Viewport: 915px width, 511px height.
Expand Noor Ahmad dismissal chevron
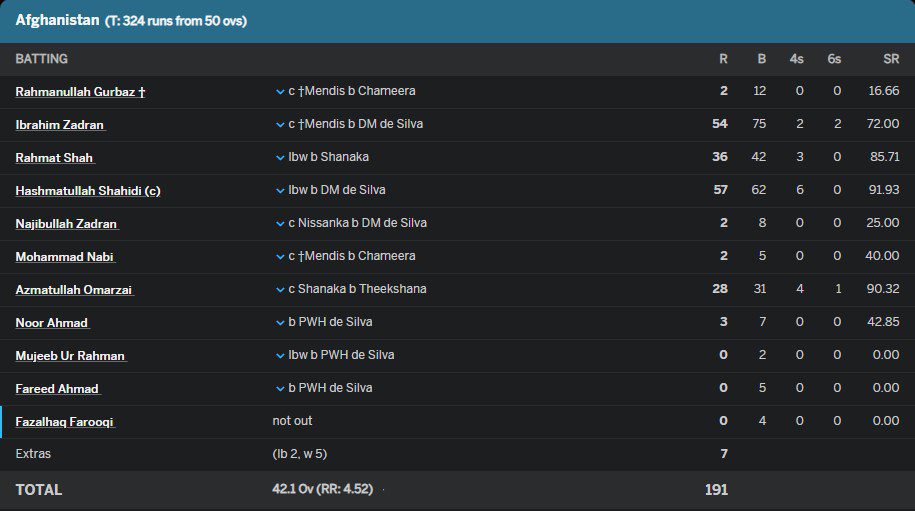click(280, 322)
